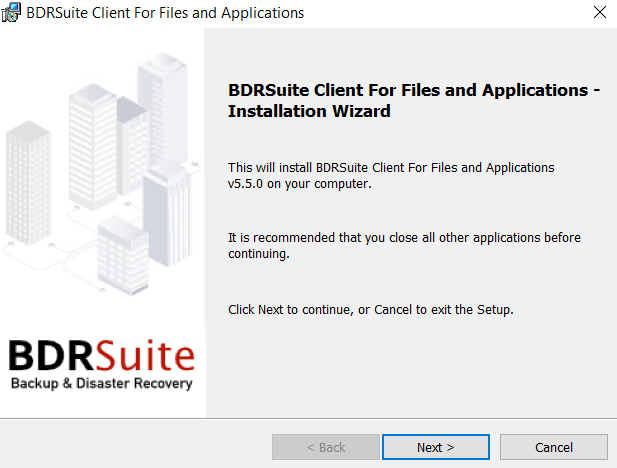Click the wide building, second from left
The image size is (617, 468).
pyautogui.click(x=93, y=146)
